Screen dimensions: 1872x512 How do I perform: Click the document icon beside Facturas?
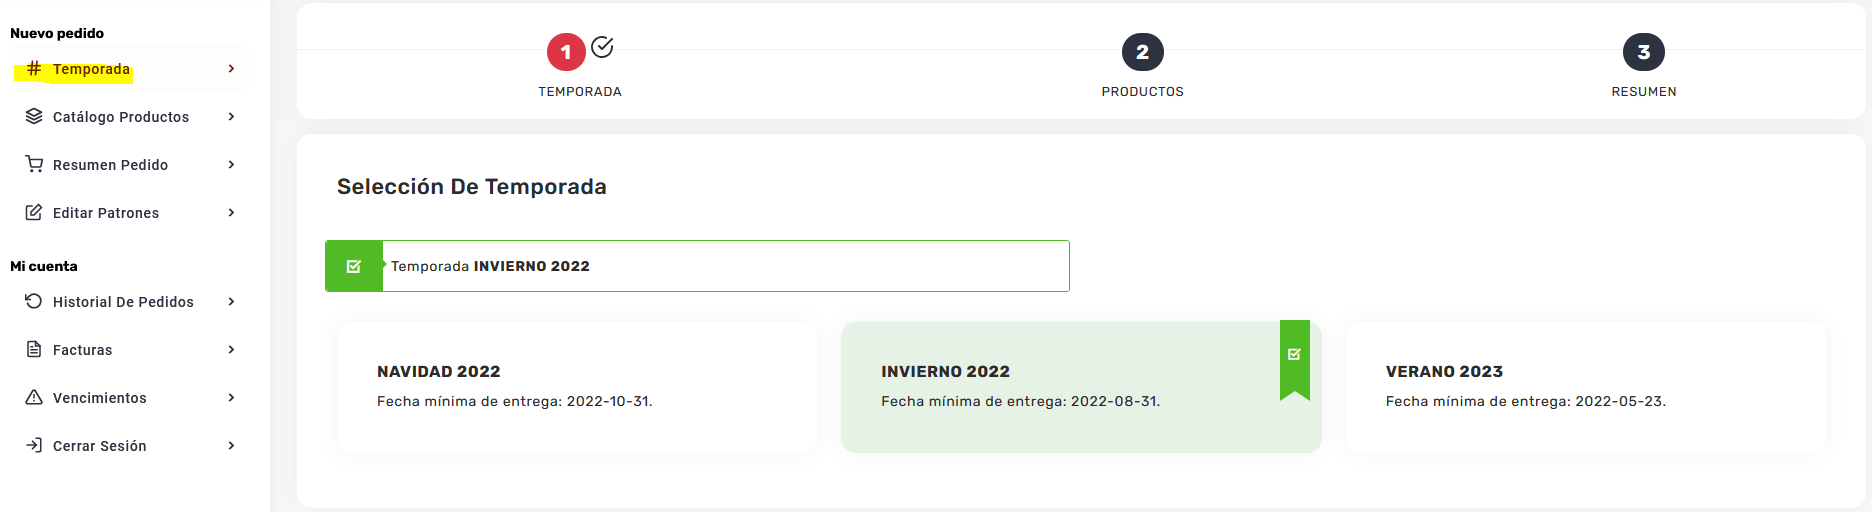(34, 349)
